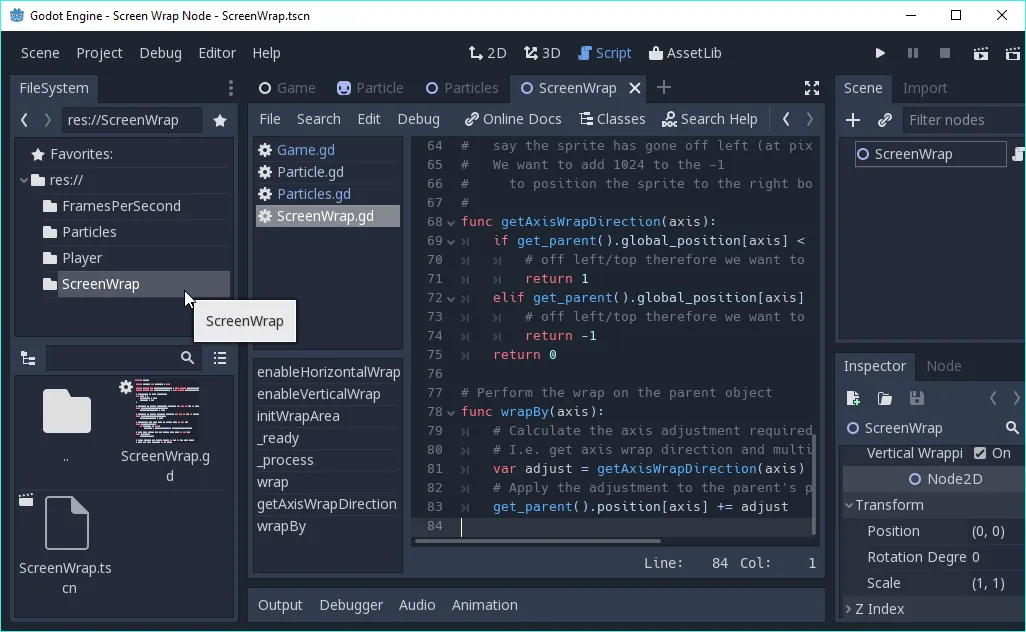This screenshot has height=632, width=1026.
Task: Switch to the 3D workspace
Action: pos(542,54)
